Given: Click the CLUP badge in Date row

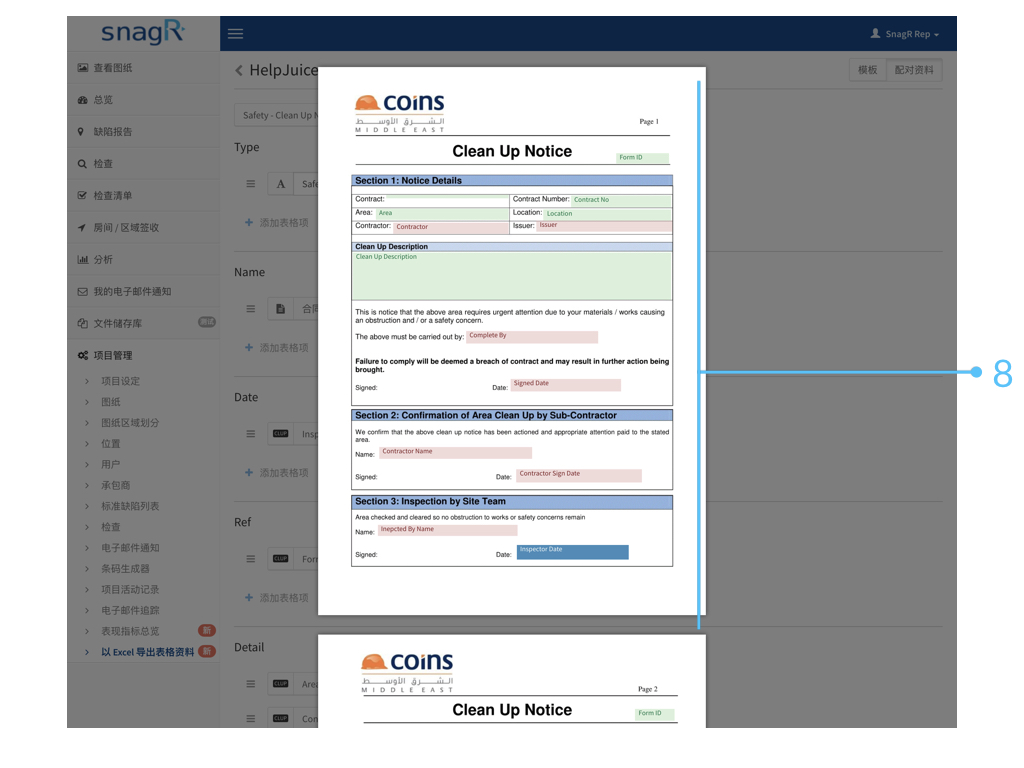Looking at the screenshot, I should 281,434.
